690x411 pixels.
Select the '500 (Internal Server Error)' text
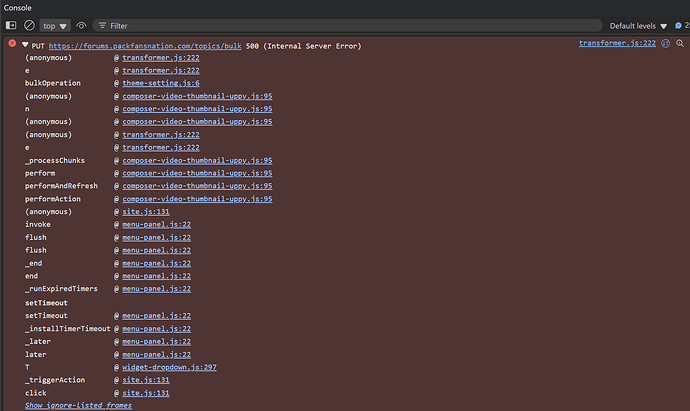click(303, 46)
